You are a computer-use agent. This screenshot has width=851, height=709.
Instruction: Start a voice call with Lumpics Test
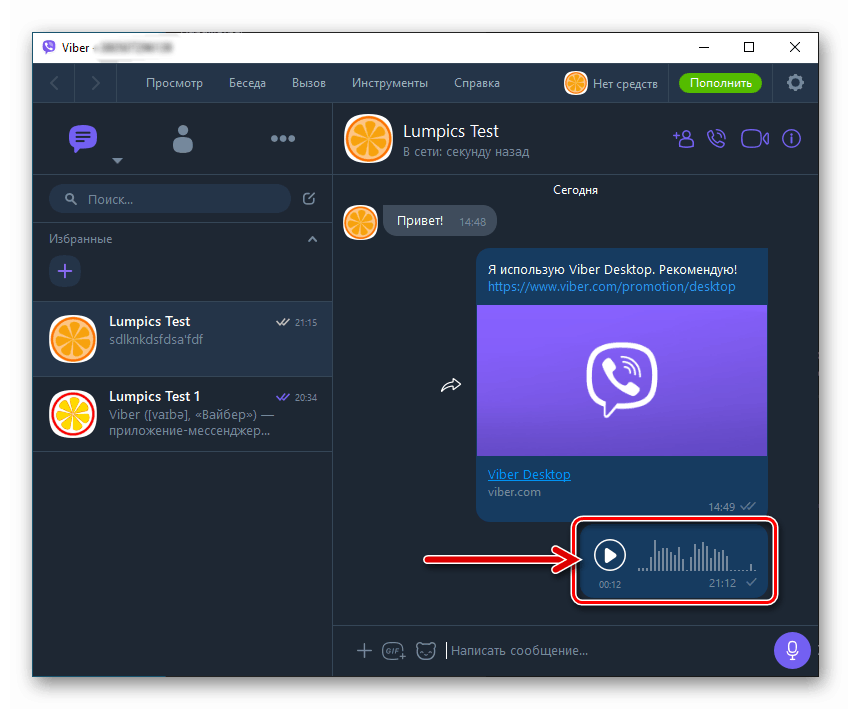716,138
